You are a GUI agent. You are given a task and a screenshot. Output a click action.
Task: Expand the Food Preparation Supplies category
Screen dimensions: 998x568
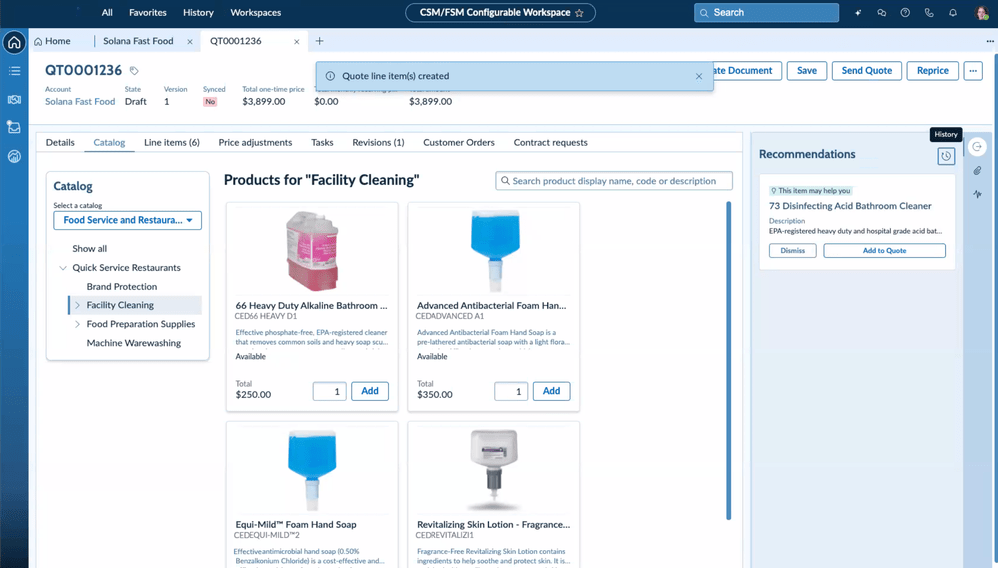pos(78,324)
